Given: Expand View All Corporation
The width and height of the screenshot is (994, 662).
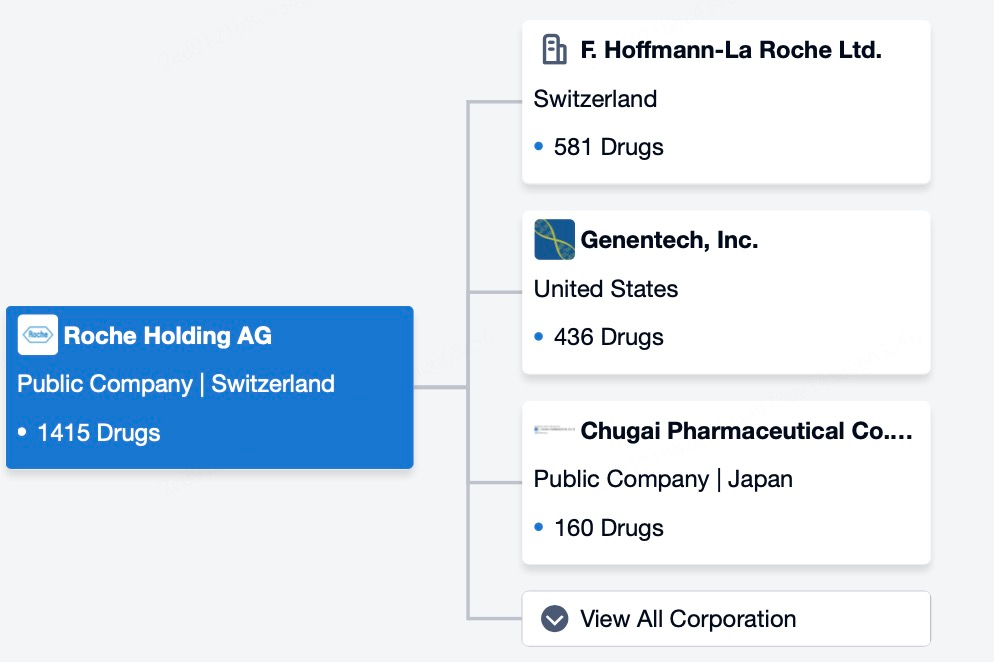Looking at the screenshot, I should pos(687,619).
